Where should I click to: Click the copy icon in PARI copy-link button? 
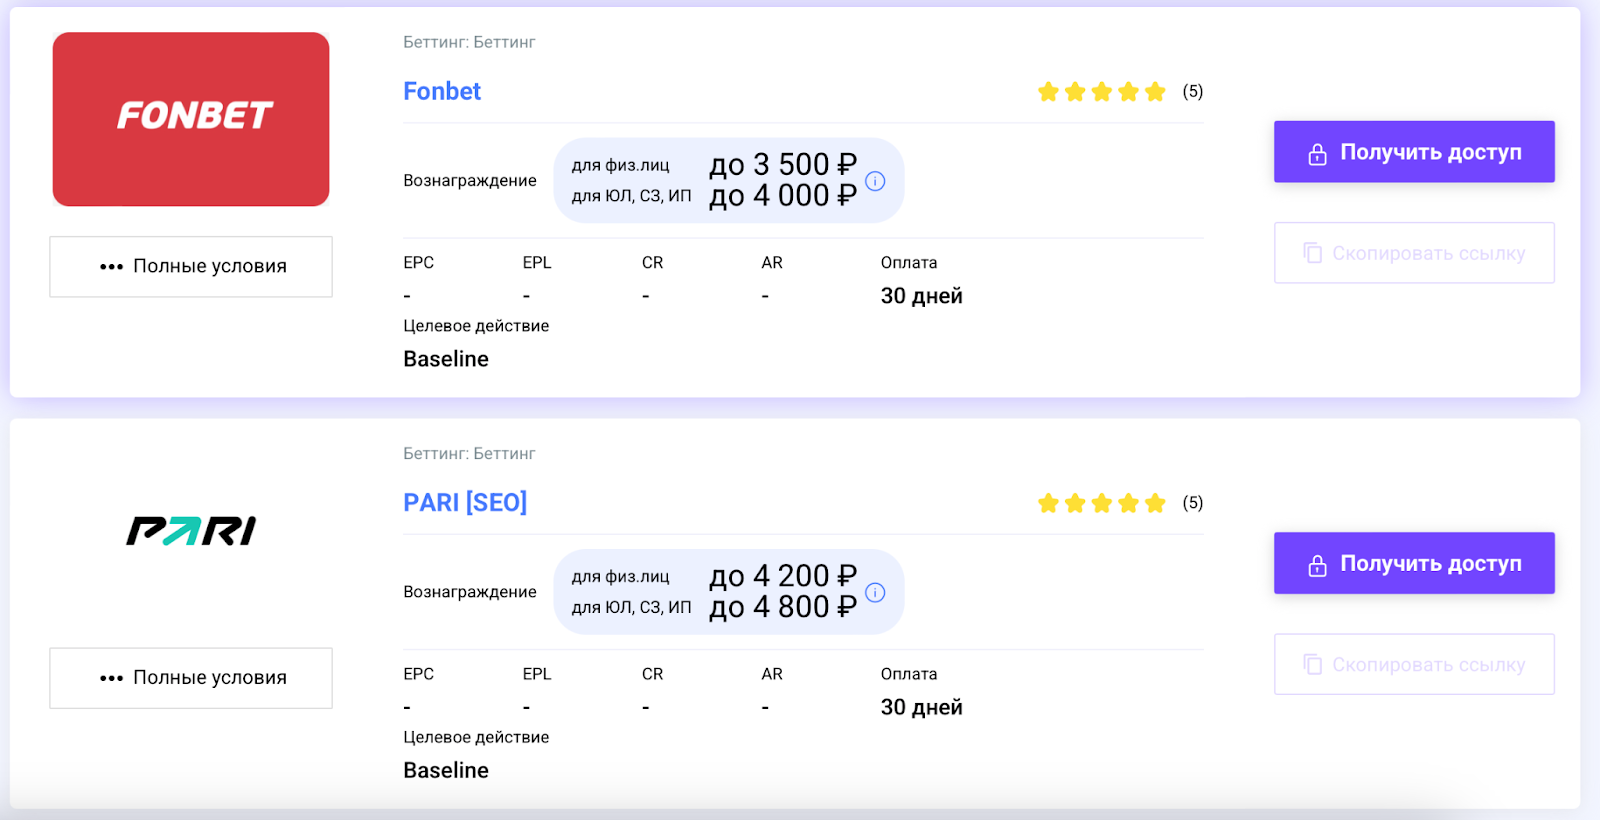tap(1312, 664)
